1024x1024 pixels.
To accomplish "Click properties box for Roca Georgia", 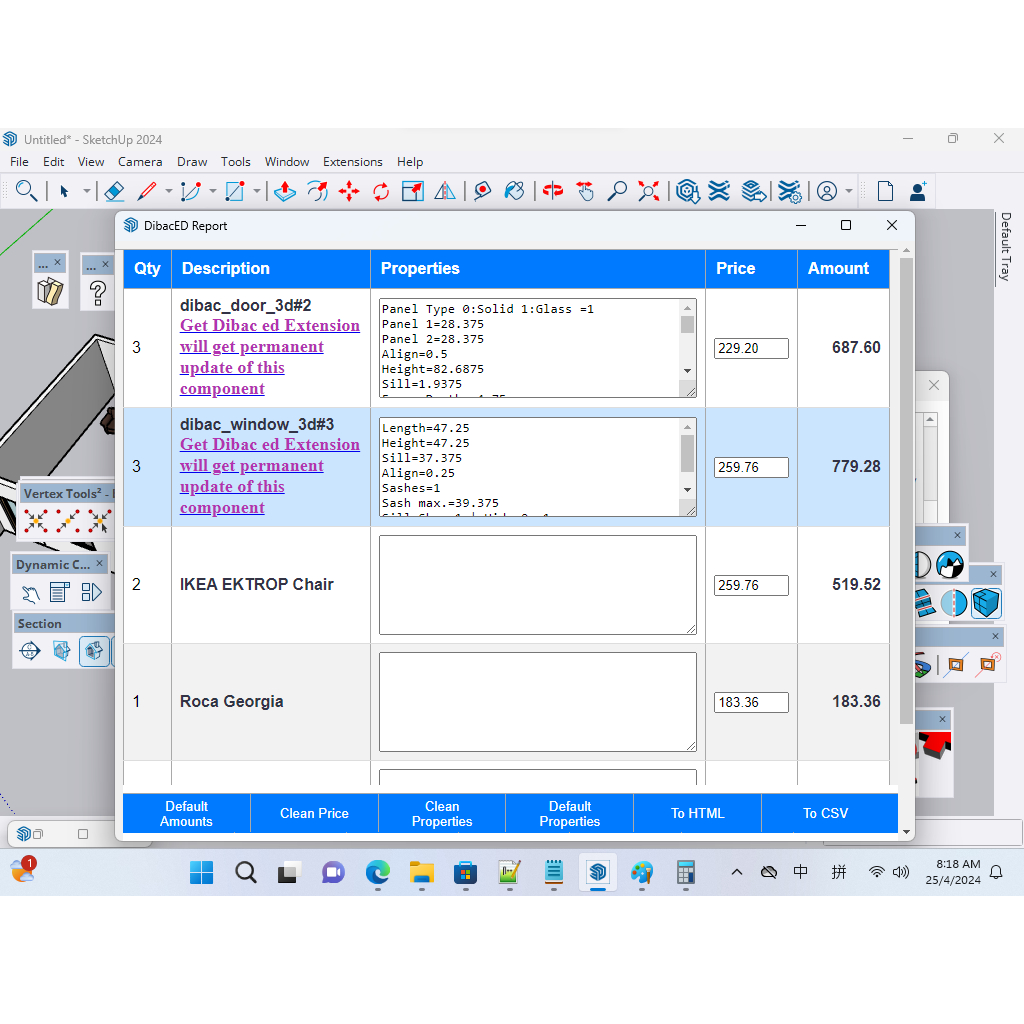I will [537, 701].
